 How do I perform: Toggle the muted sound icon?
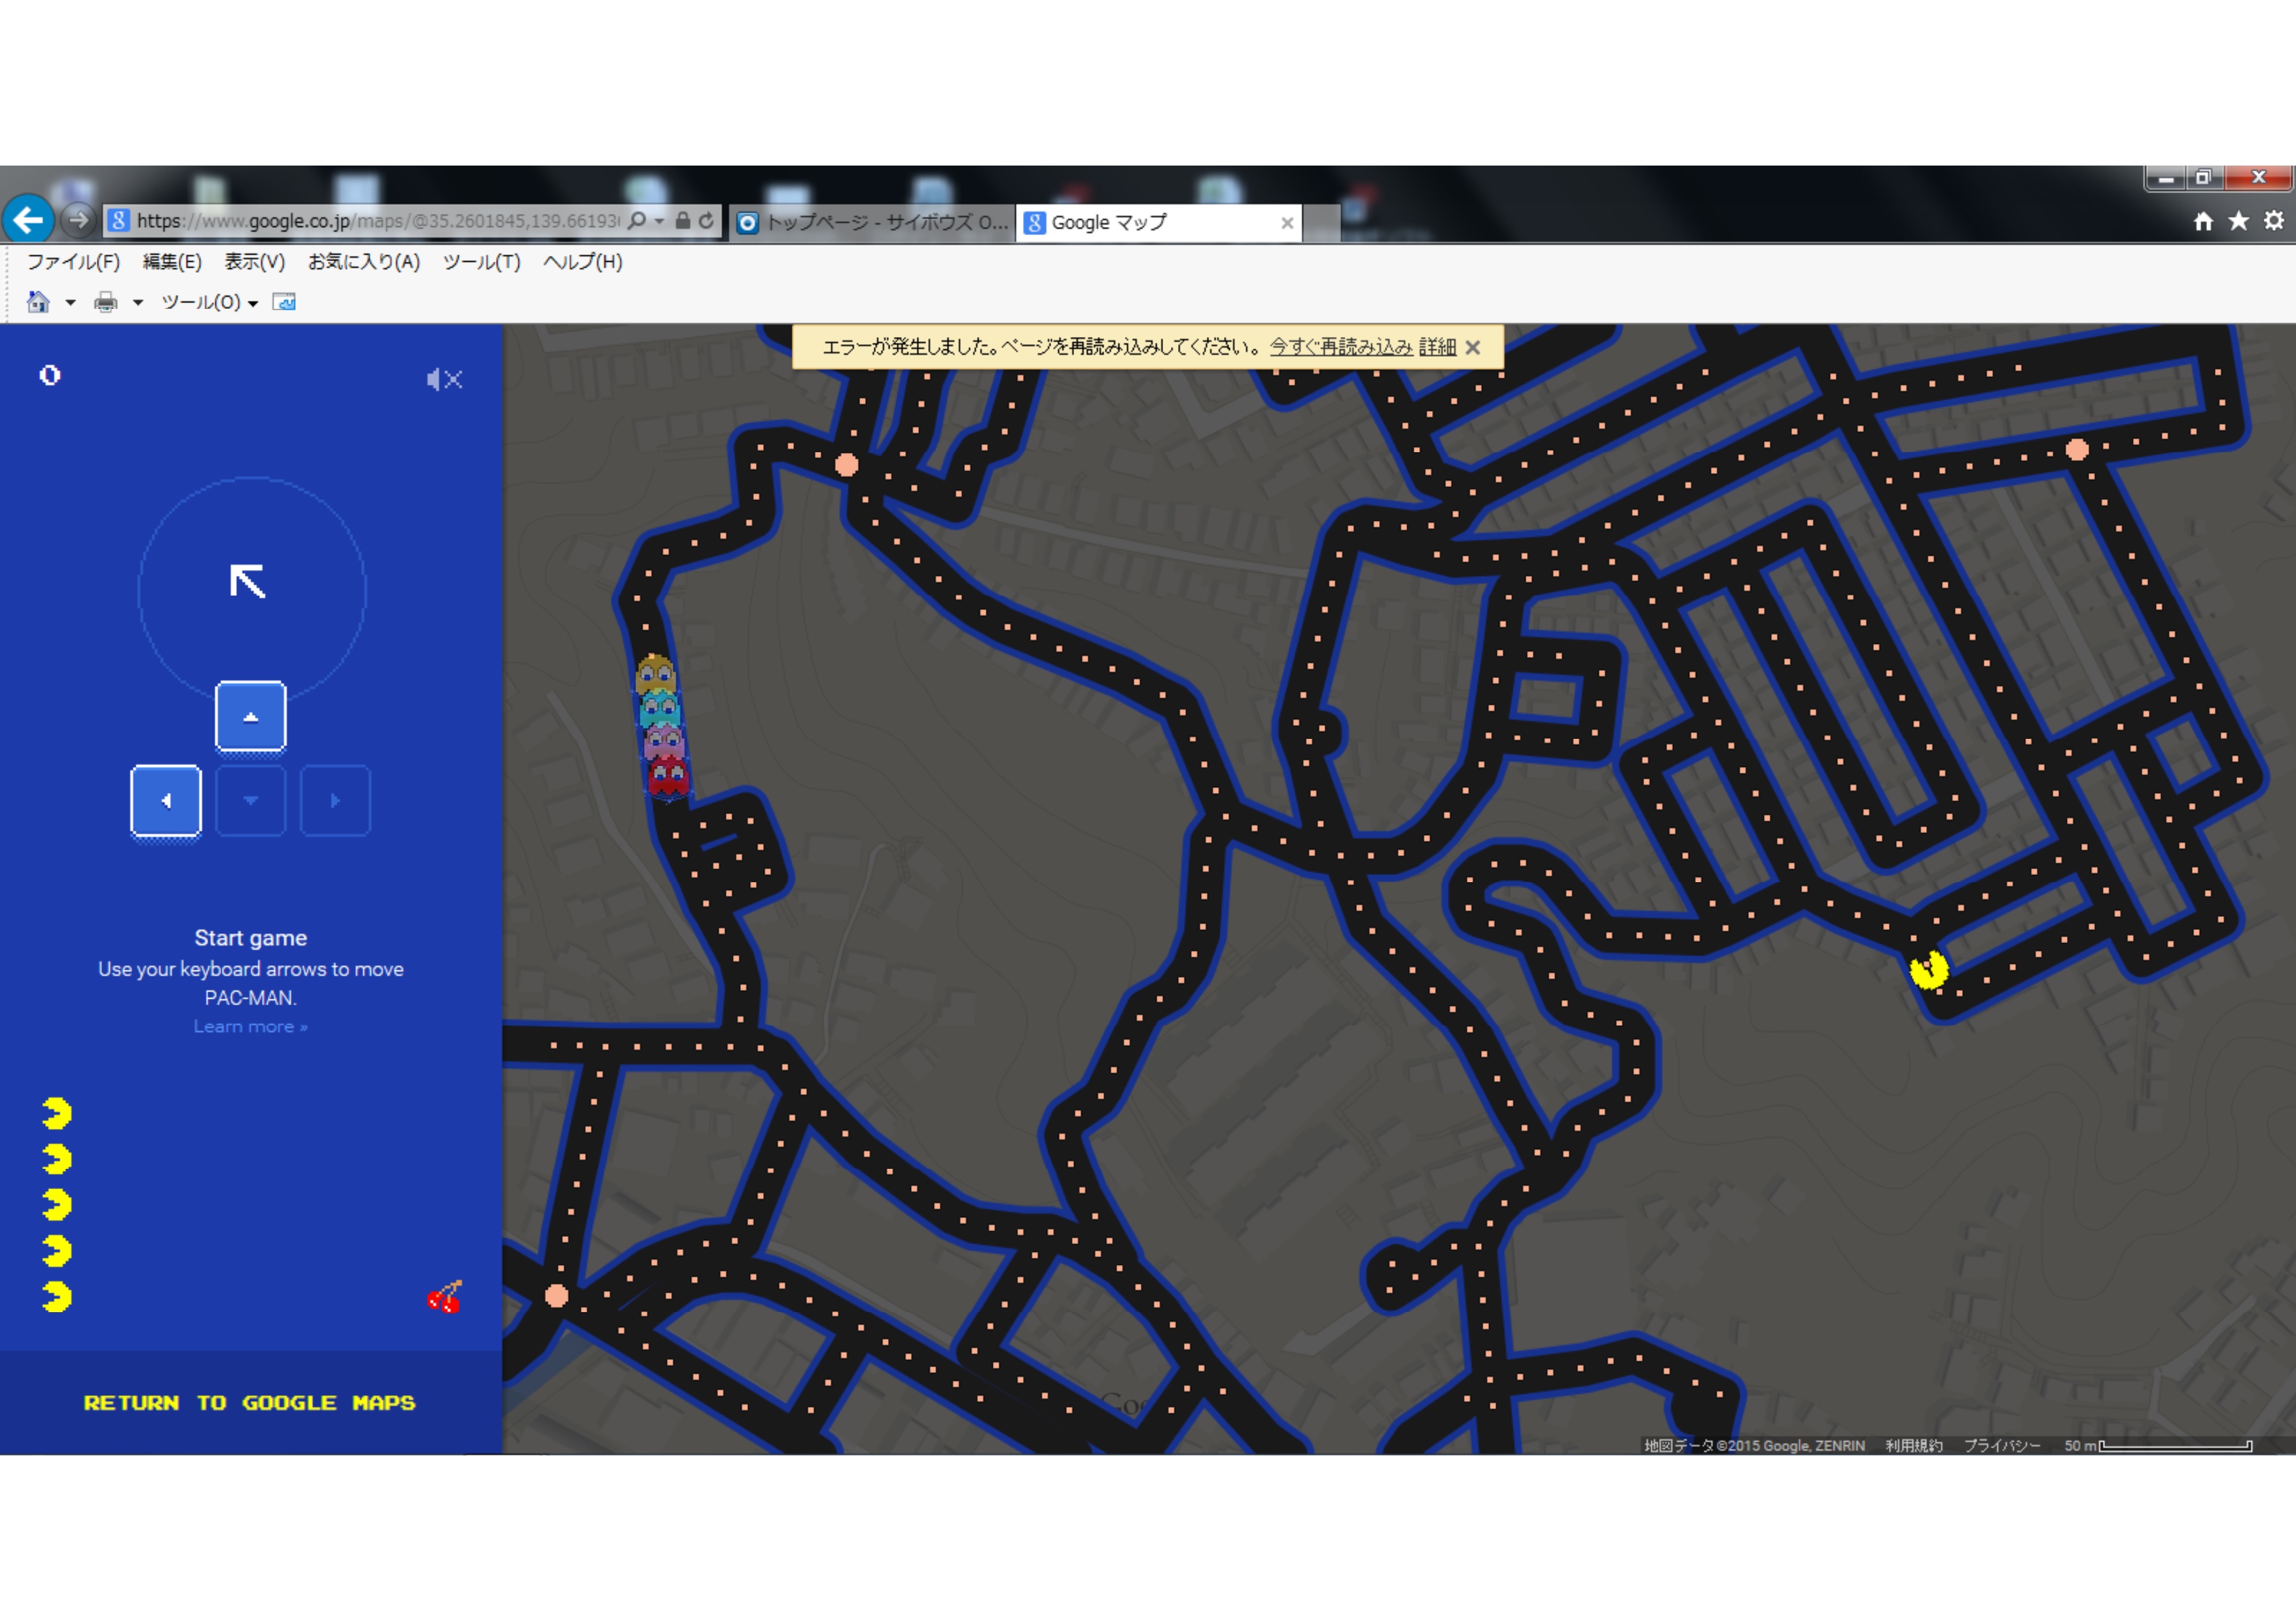444,379
